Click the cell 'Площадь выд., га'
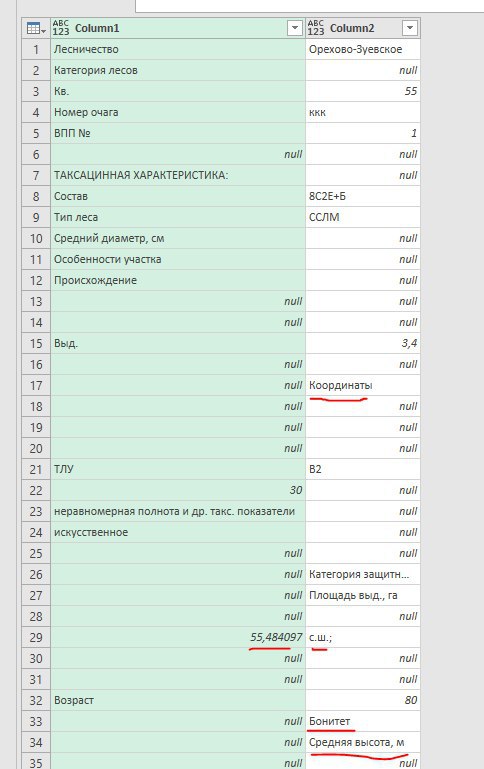The width and height of the screenshot is (484, 769). [363, 595]
